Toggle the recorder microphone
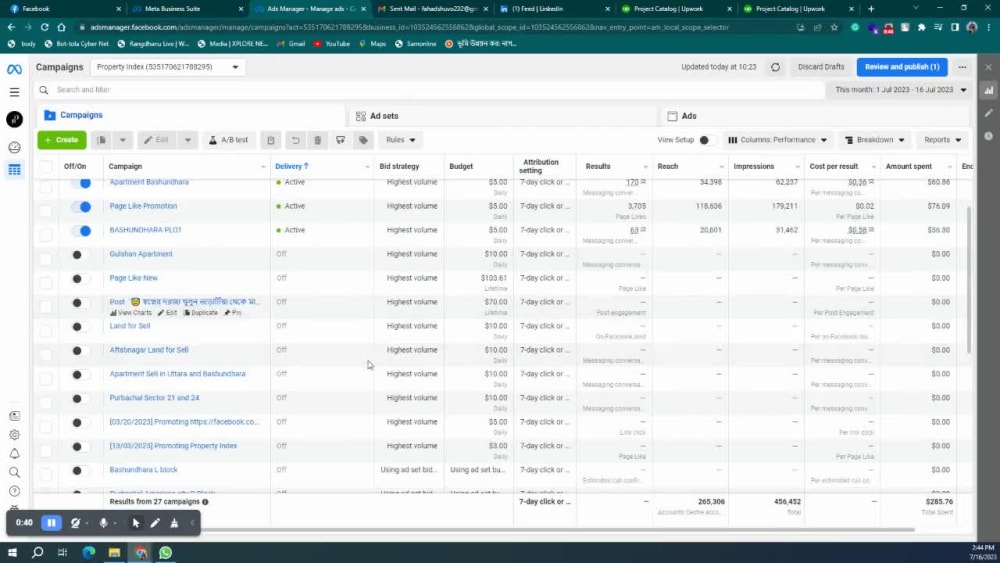The width and height of the screenshot is (1000, 563). click(103, 523)
